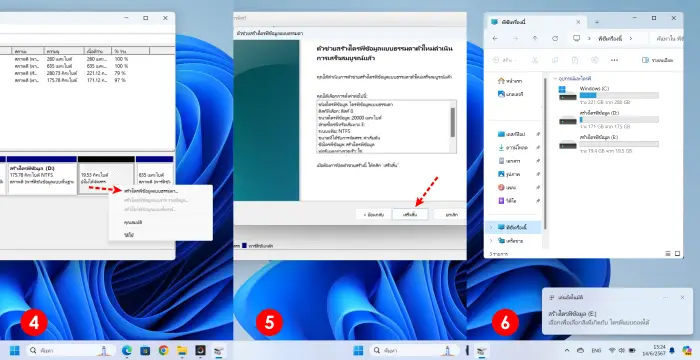Open the New item dropdown in Explorer
This screenshot has width=700, height=360.
point(504,60)
